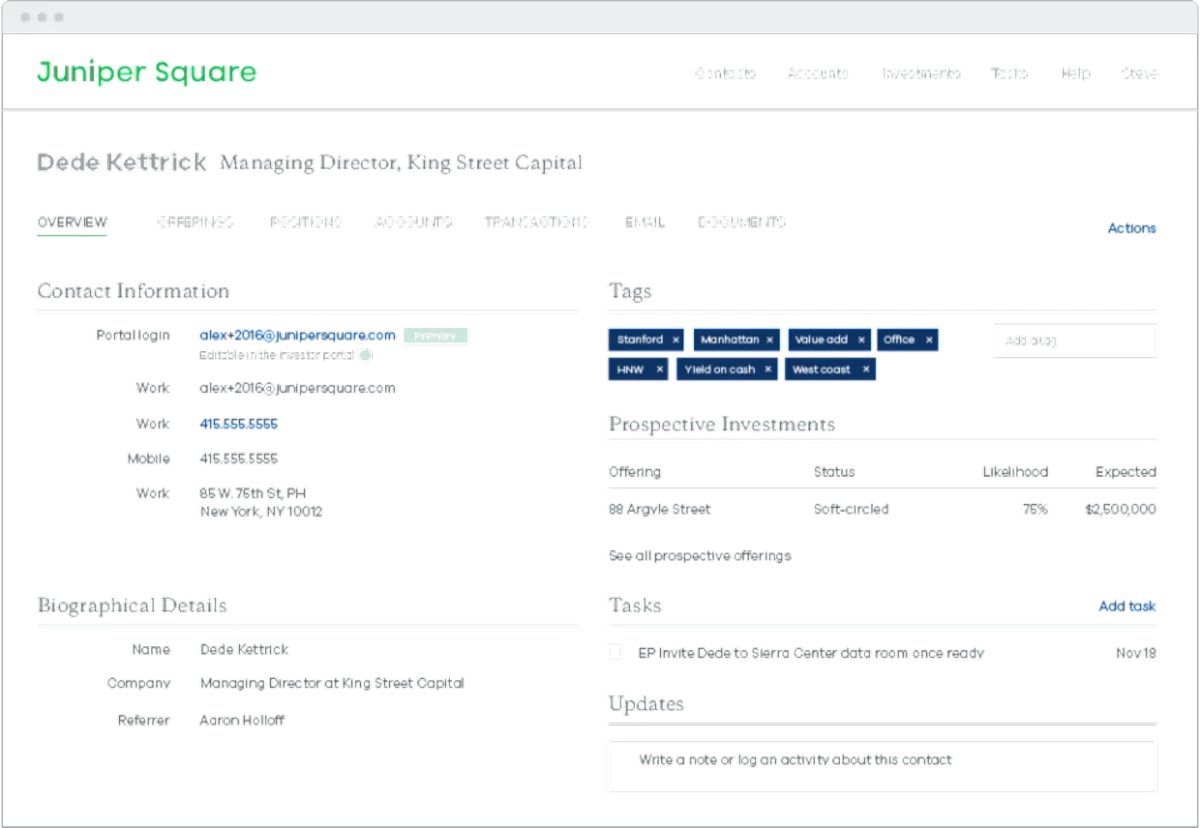This screenshot has height=828, width=1200.
Task: Click the investor portal info icon
Action: [366, 354]
